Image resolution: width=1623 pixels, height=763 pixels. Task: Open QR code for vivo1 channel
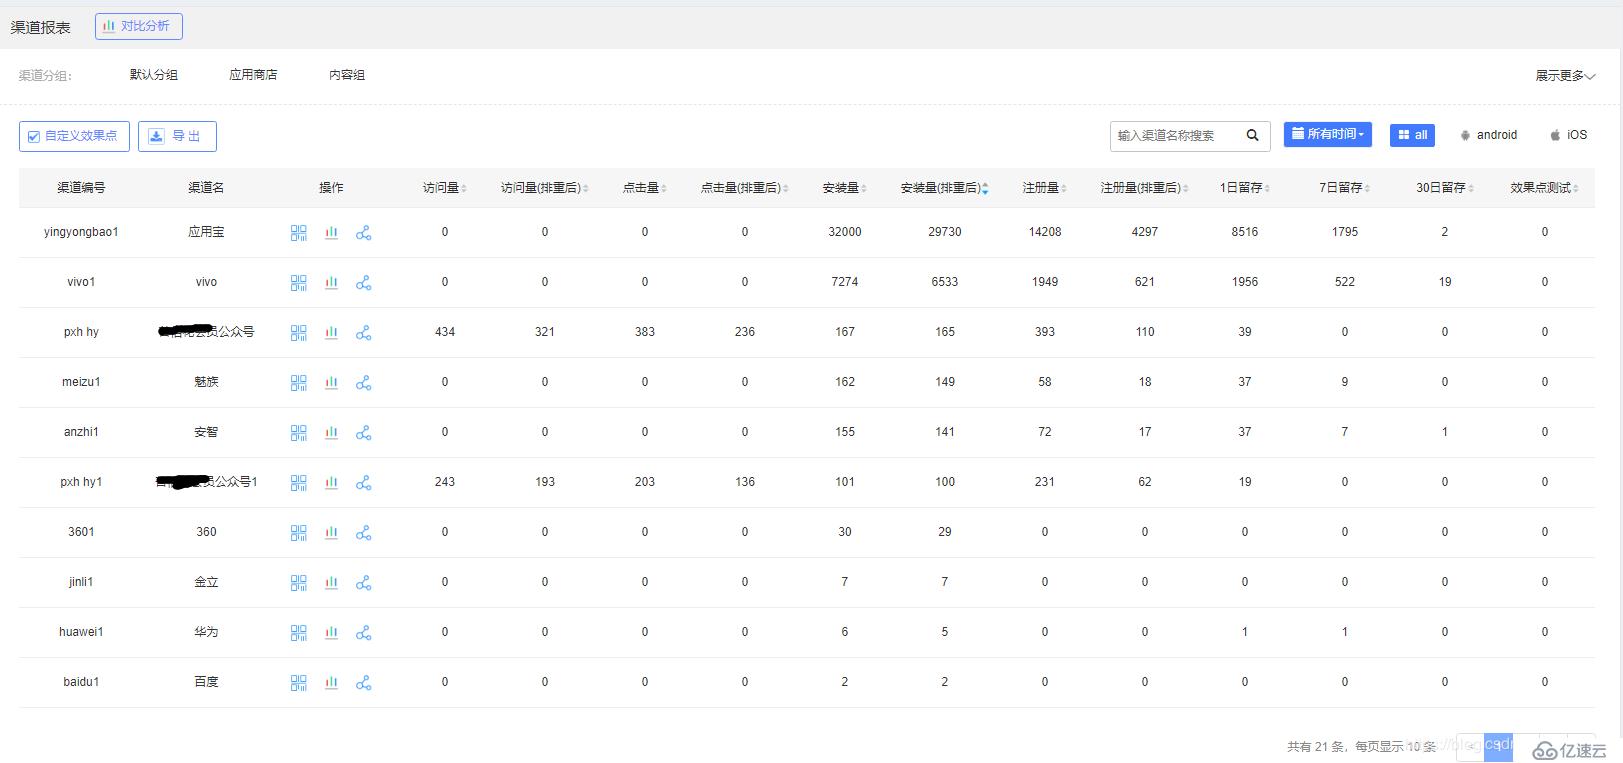298,282
